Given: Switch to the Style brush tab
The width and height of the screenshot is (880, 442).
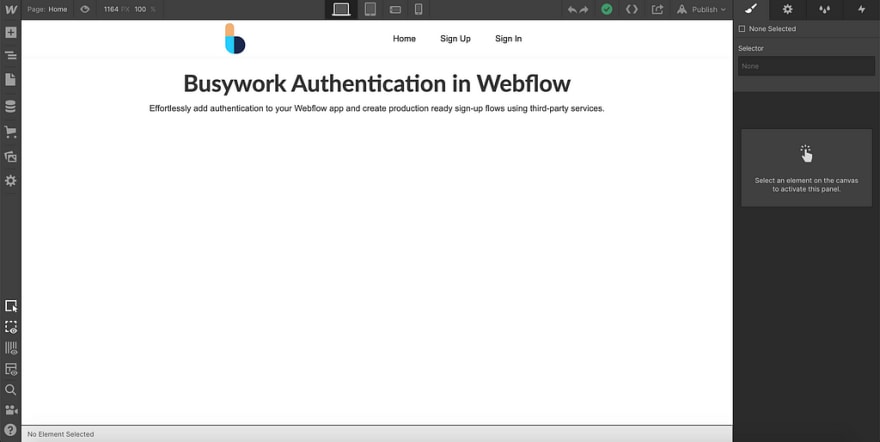Looking at the screenshot, I should pyautogui.click(x=751, y=10).
